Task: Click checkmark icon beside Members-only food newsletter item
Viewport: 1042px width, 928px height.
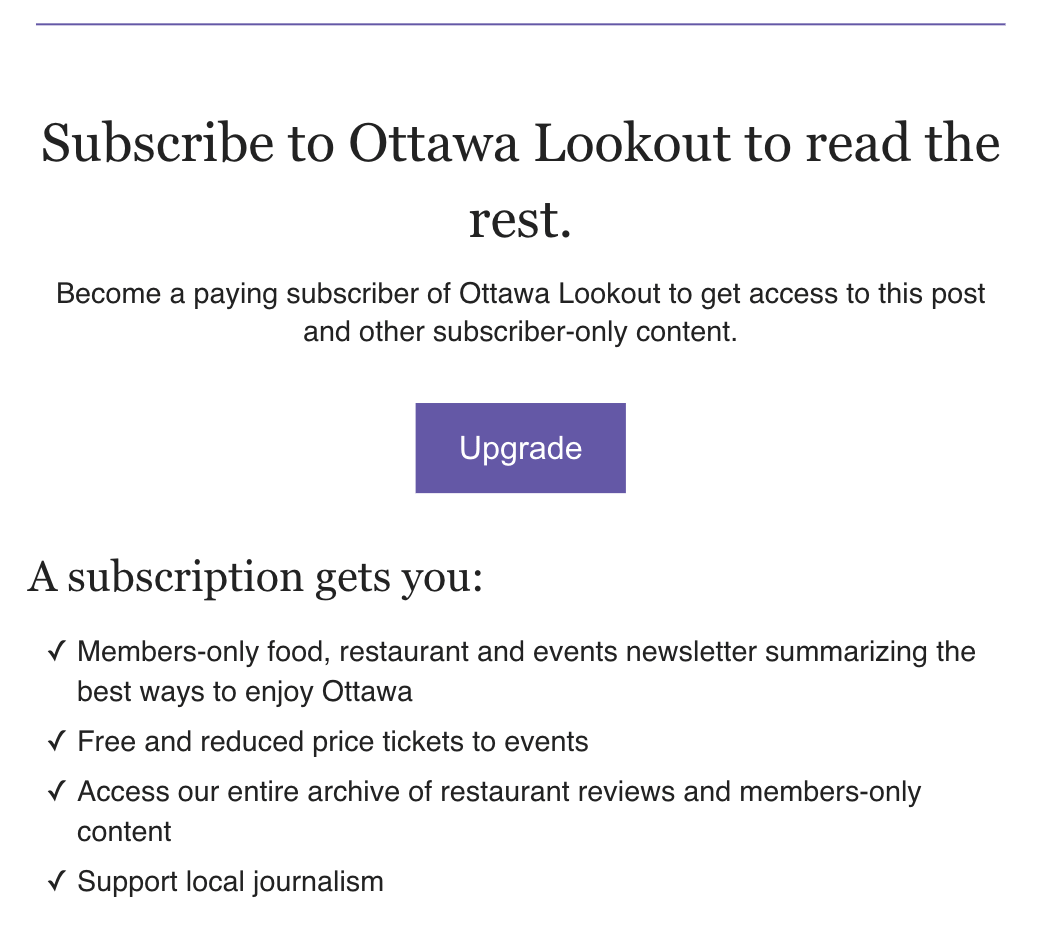Action: 57,651
